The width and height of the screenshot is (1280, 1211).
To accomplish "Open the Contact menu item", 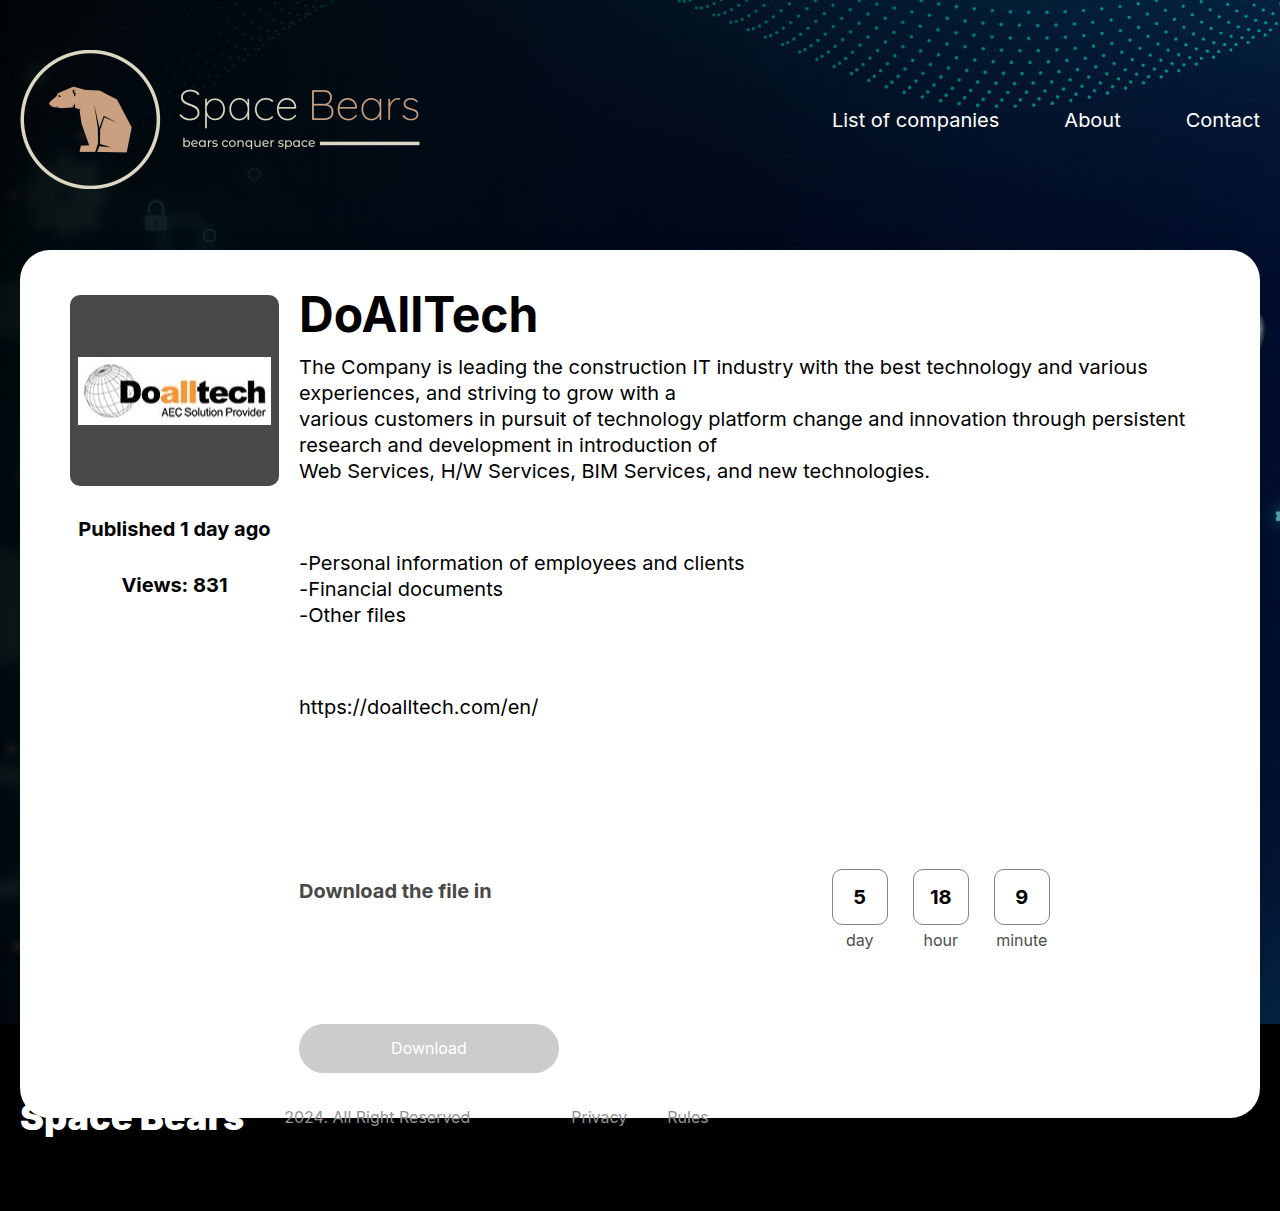I will click(1222, 120).
